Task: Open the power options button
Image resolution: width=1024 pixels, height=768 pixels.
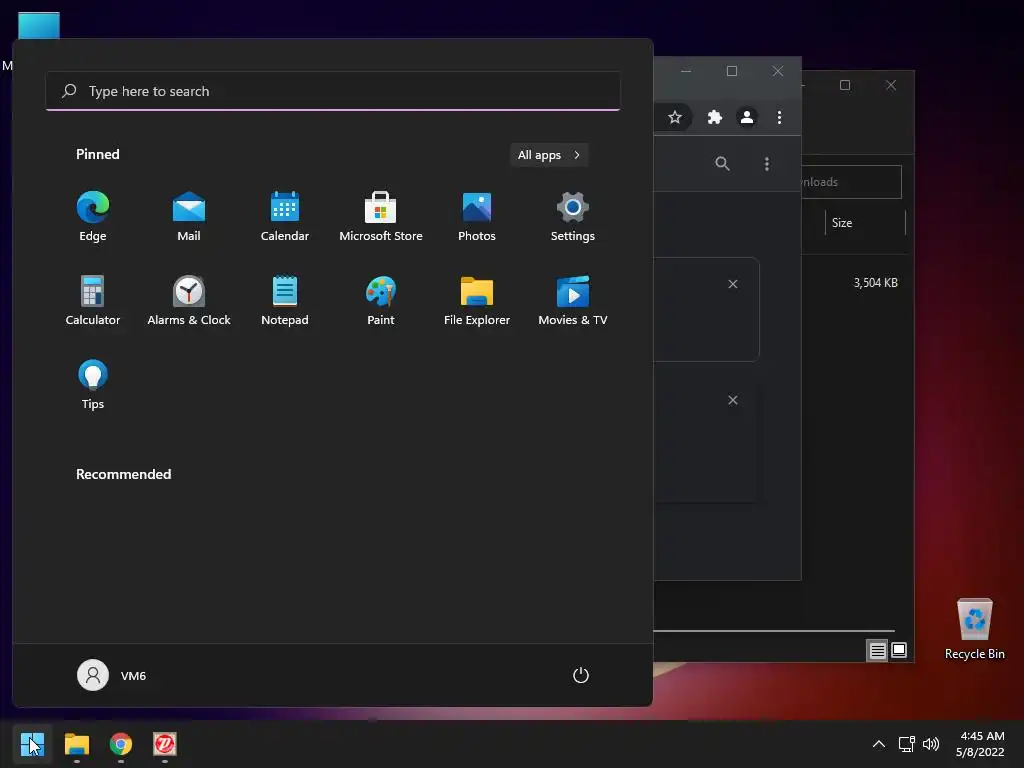Action: click(581, 675)
